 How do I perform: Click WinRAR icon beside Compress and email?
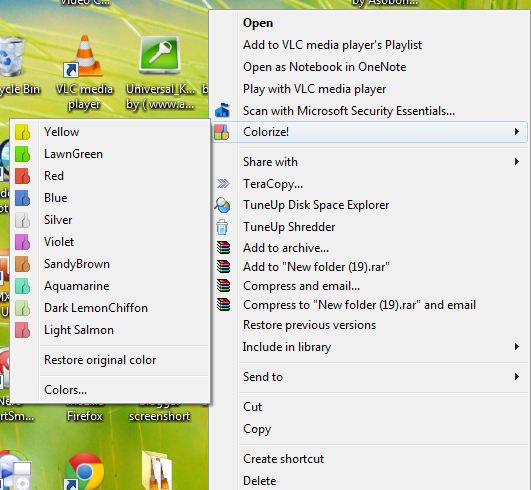click(224, 285)
